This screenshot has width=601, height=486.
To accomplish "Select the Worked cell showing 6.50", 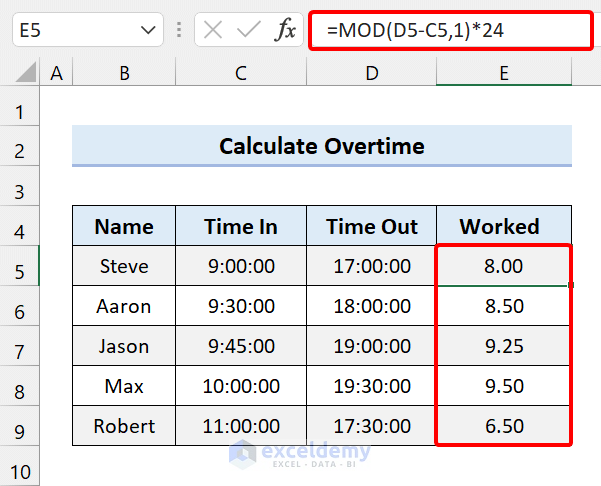I will 504,425.
